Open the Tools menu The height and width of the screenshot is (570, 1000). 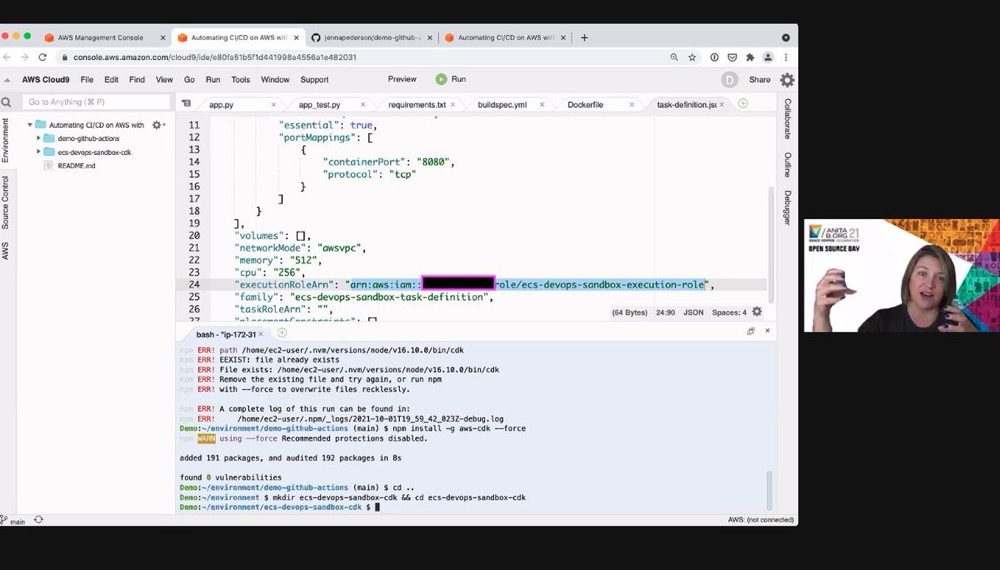point(240,80)
